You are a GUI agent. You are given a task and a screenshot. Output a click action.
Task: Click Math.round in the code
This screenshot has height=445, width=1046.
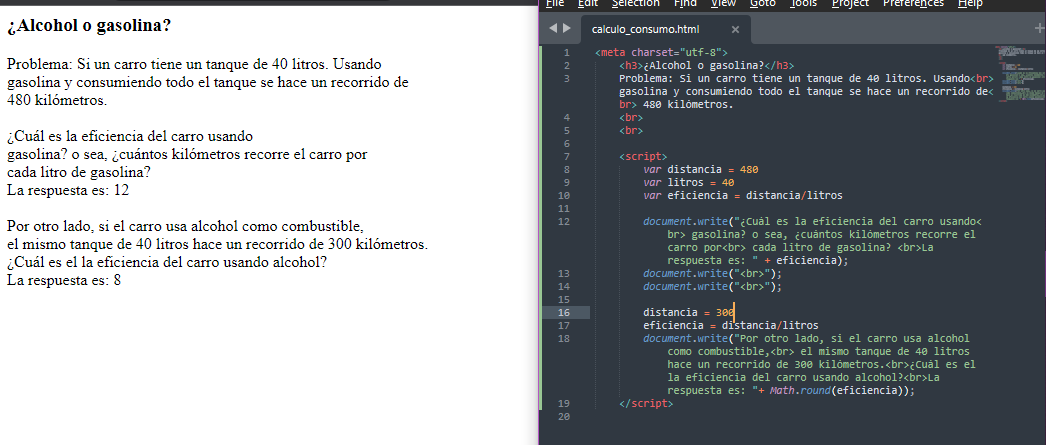pos(801,391)
